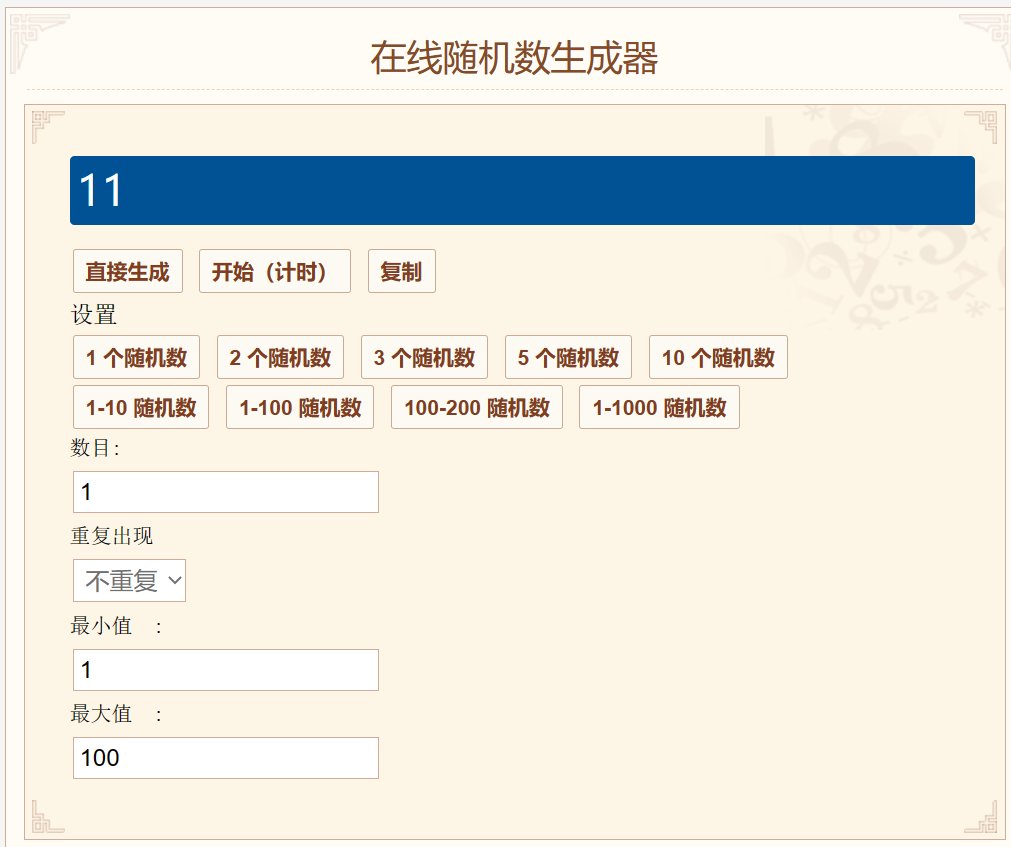Click the 重复出现 label
The width and height of the screenshot is (1011, 847).
[x=112, y=536]
